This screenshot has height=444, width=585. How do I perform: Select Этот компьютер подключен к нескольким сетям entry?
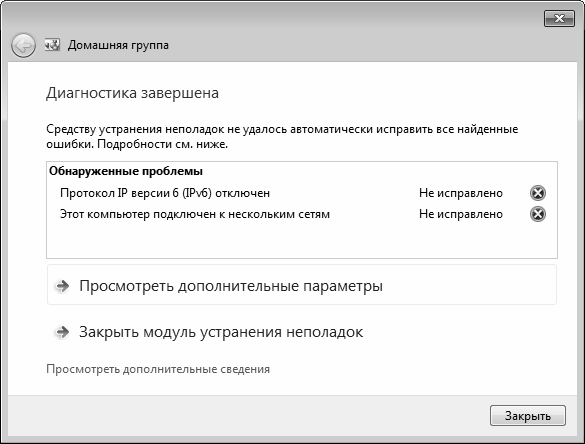pos(195,214)
